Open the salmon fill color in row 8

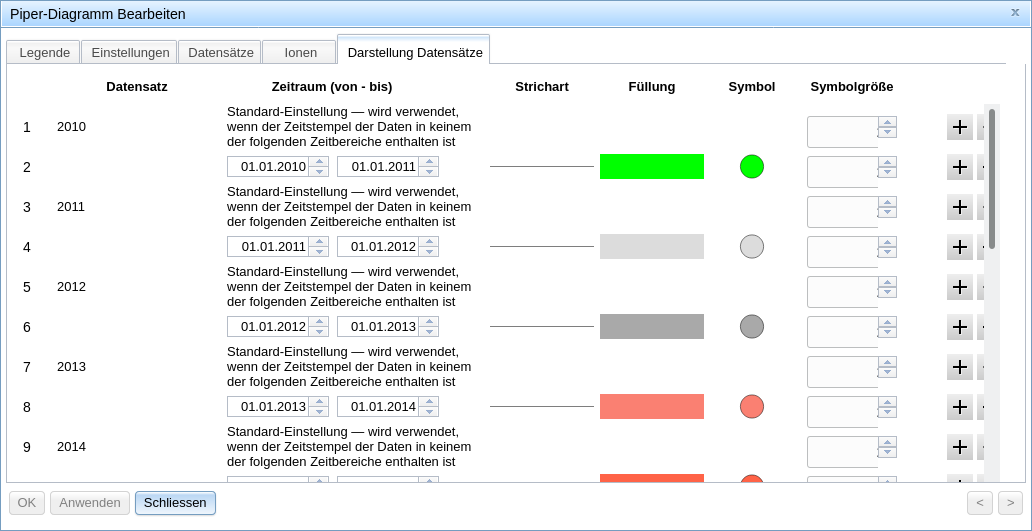click(652, 407)
